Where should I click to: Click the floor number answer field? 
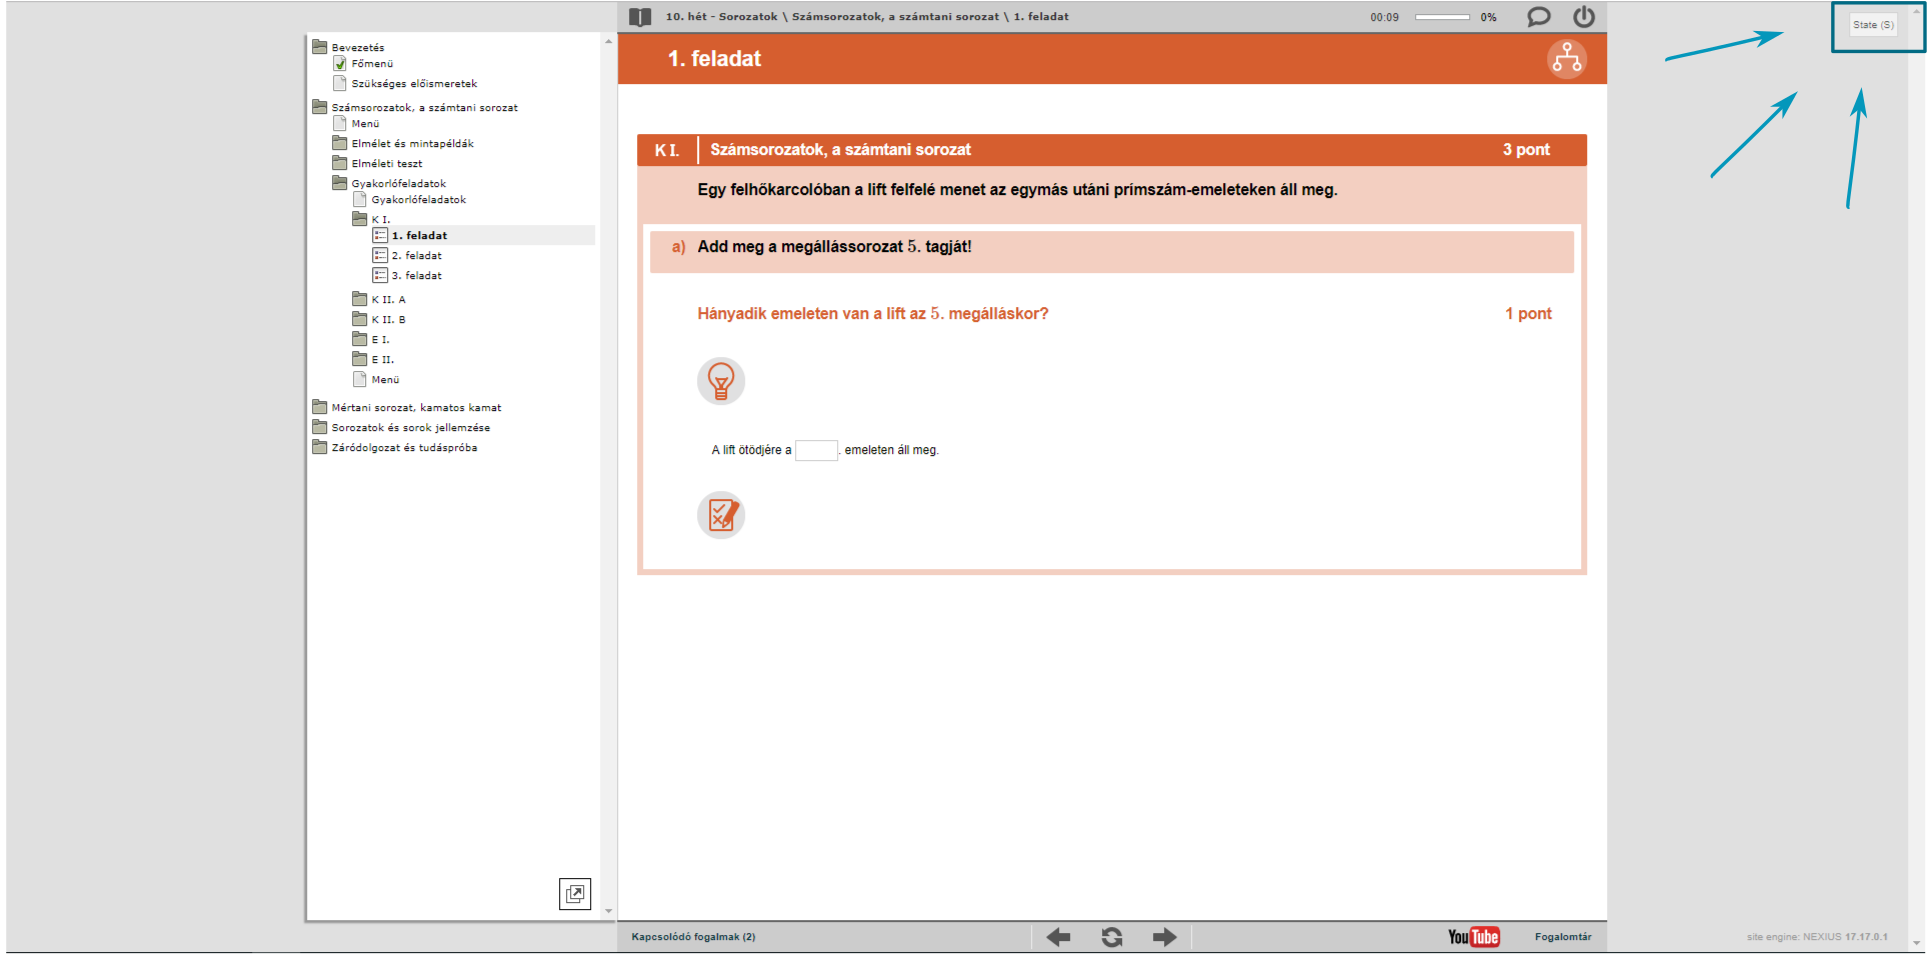pos(816,450)
